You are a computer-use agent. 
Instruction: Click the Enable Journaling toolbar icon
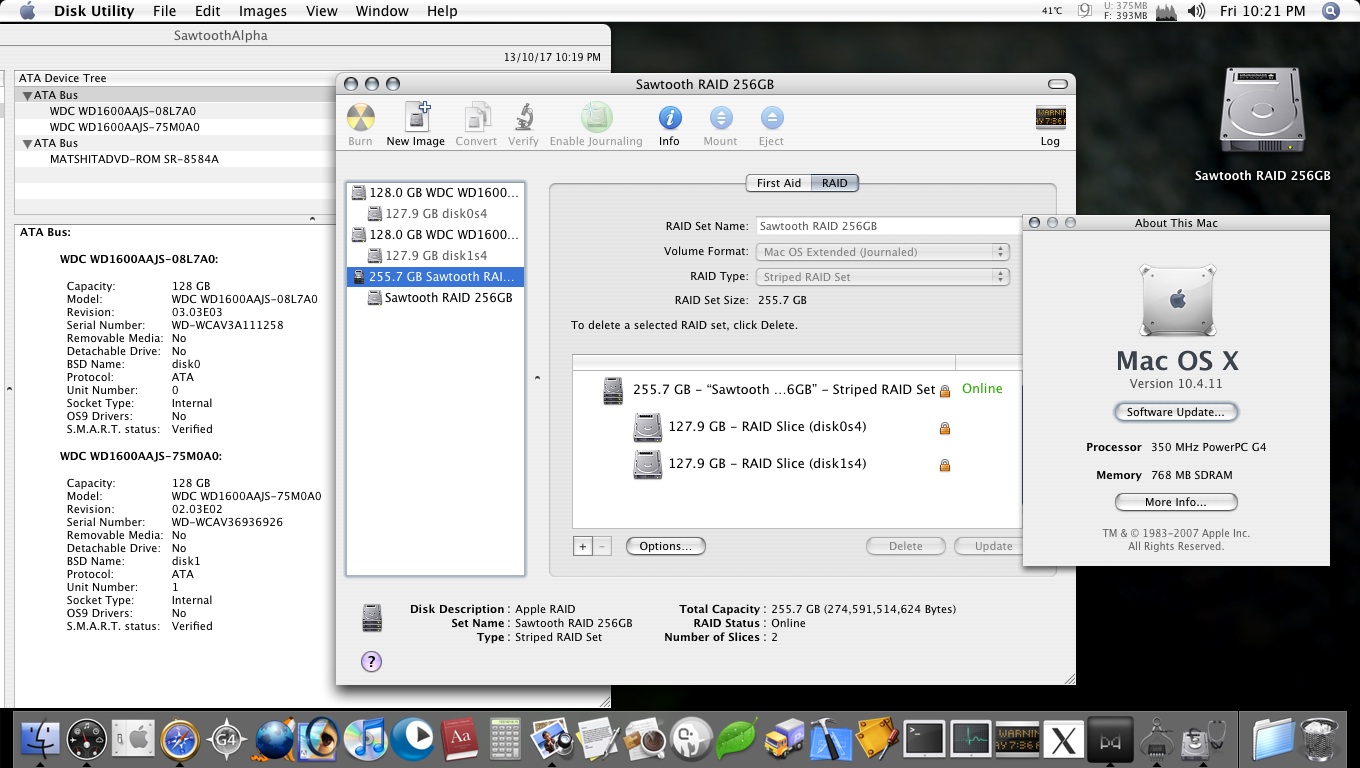click(x=596, y=118)
